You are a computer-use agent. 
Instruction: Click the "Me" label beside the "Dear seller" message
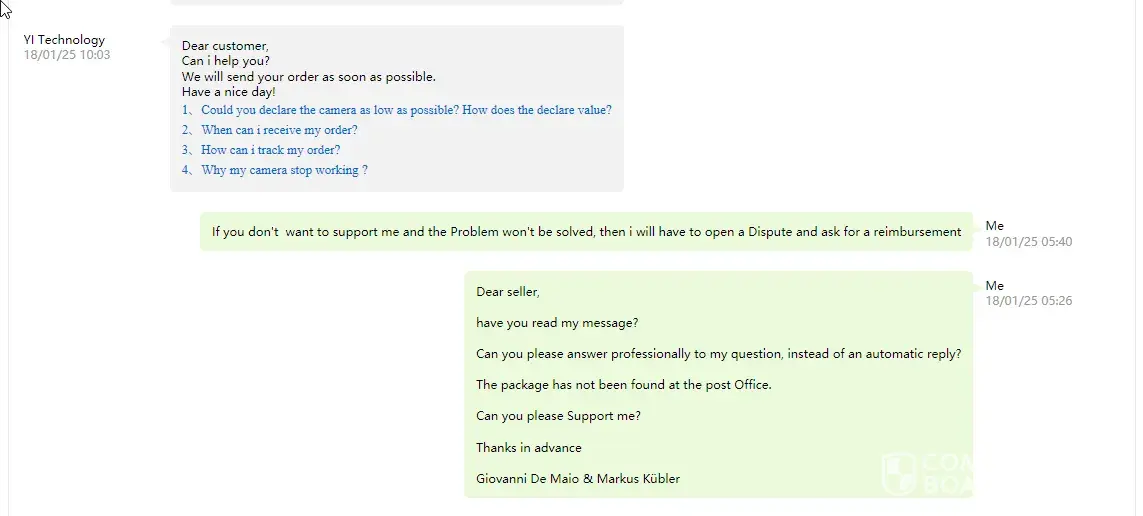pyautogui.click(x=994, y=286)
